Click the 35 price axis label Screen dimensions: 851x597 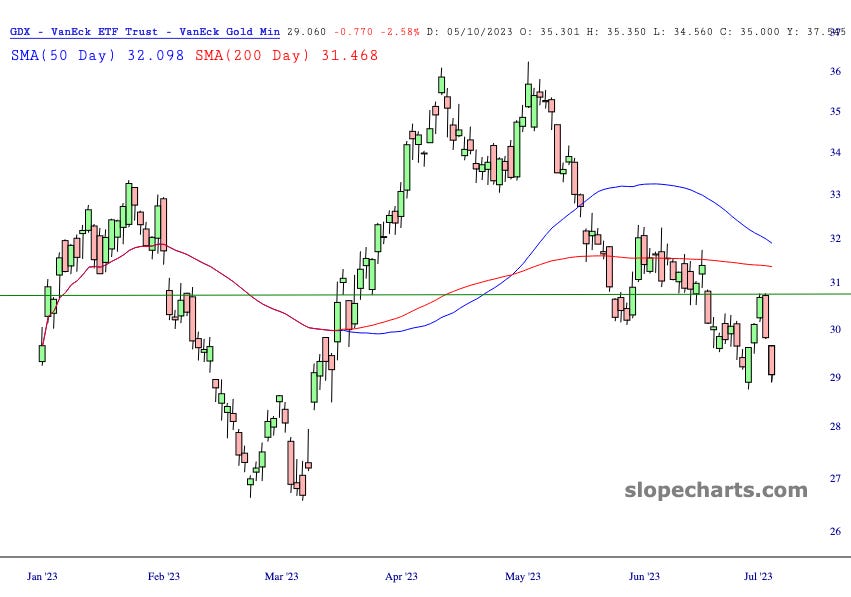click(x=835, y=111)
